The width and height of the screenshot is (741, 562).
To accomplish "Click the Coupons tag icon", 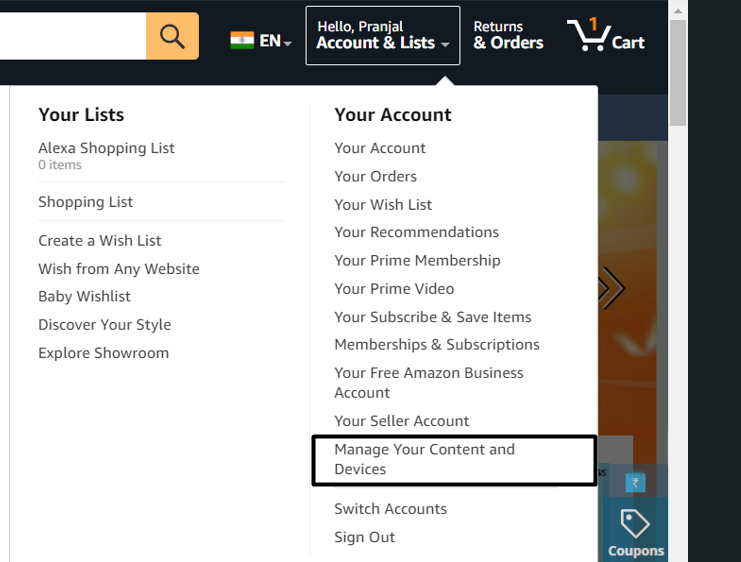I will click(635, 523).
